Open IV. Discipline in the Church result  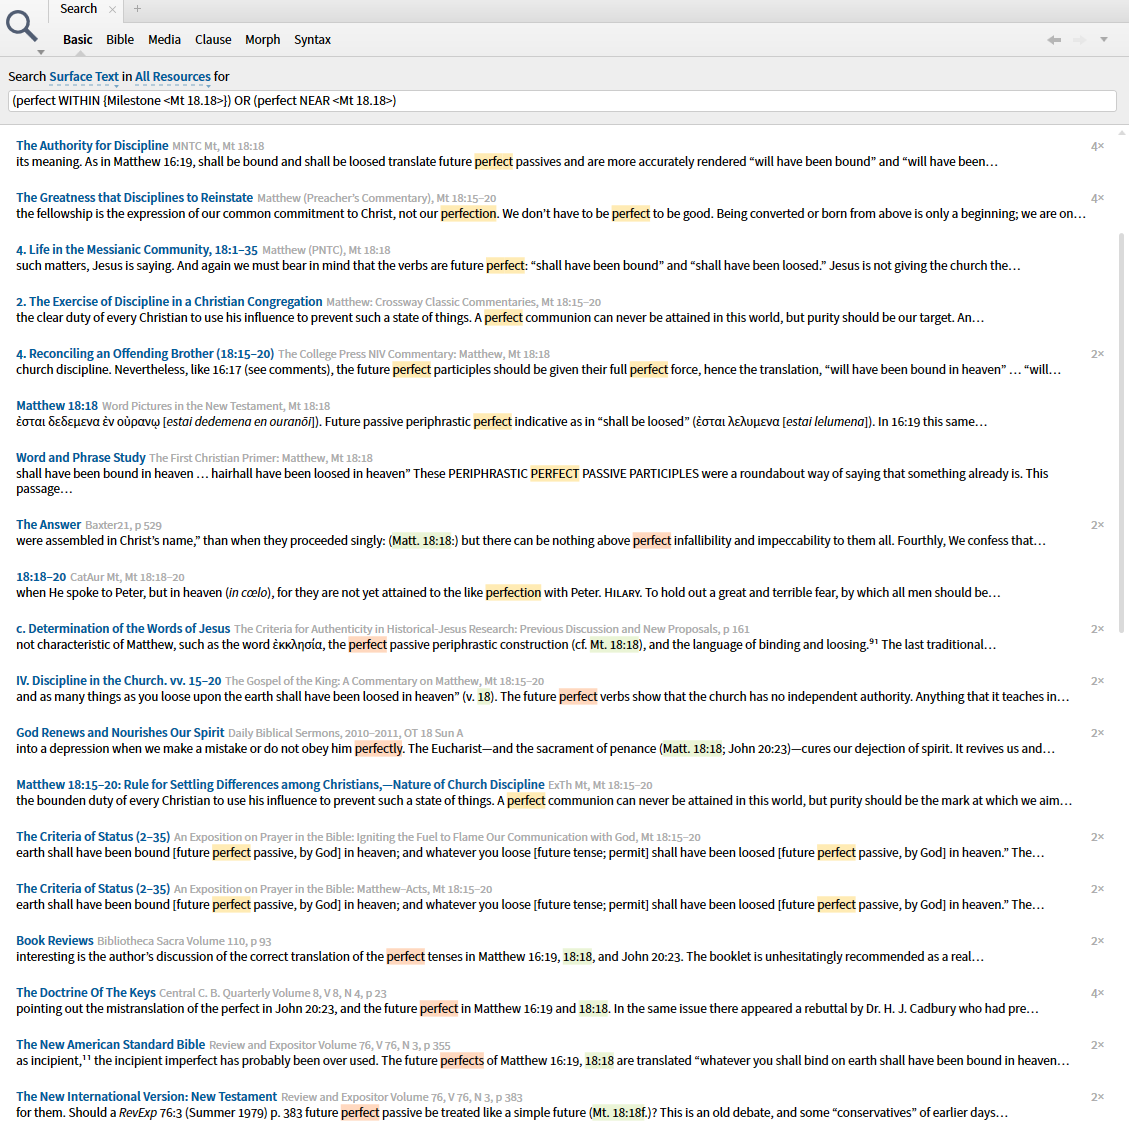[x=119, y=680]
